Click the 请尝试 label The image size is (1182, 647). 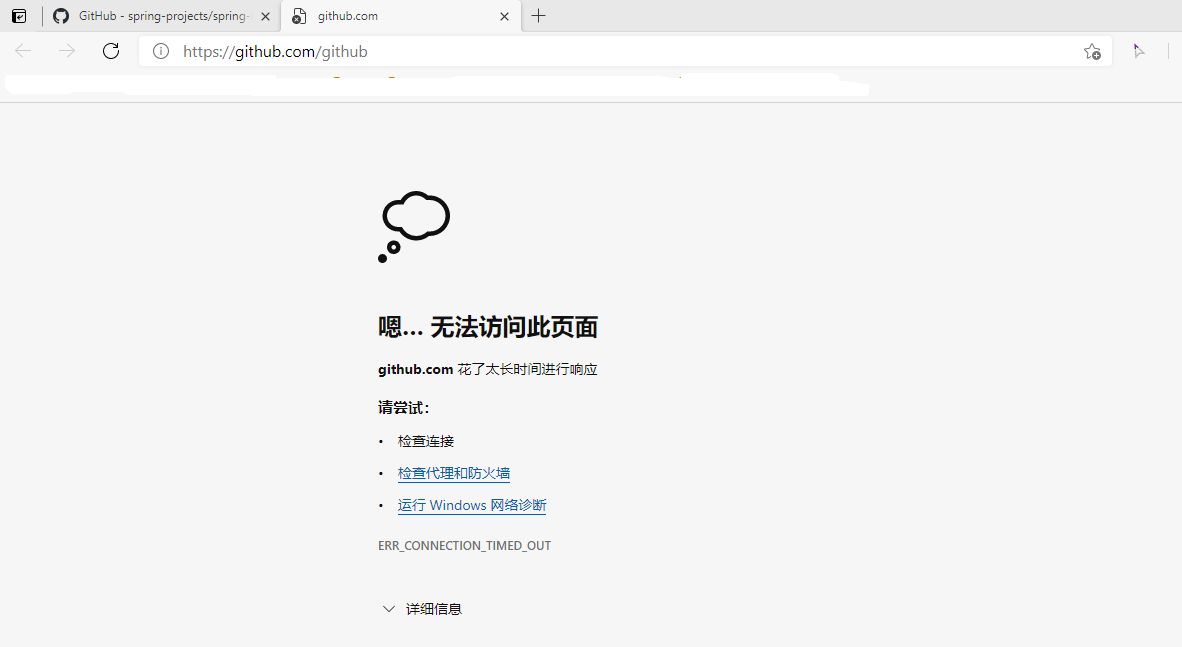click(404, 408)
